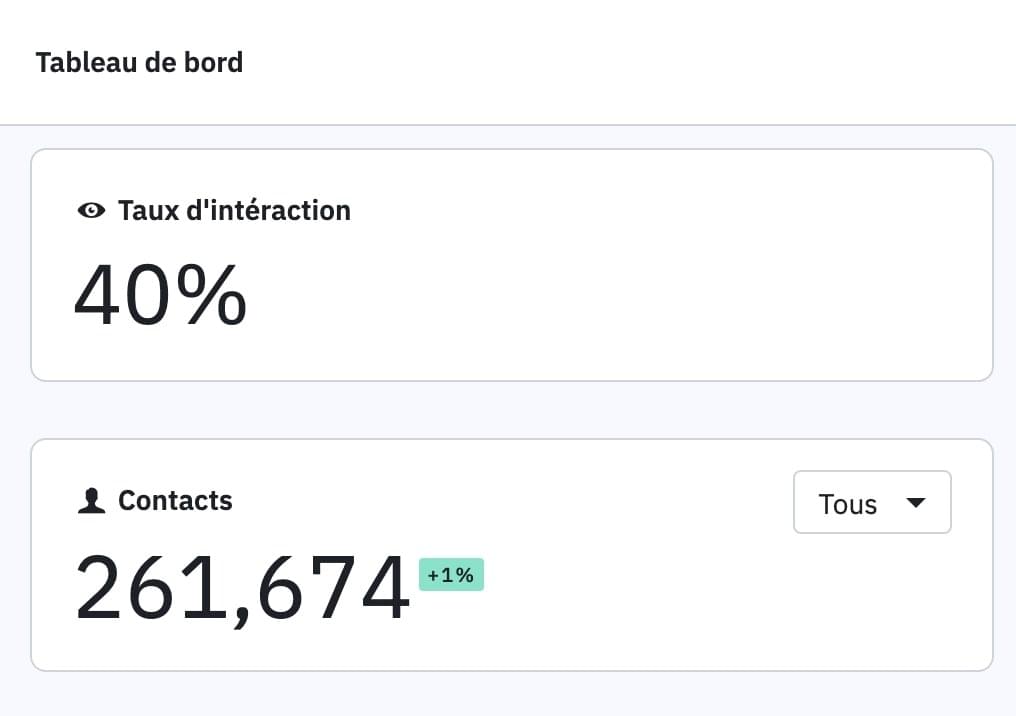
Task: Click the d'intéraction word in title
Action: 268,211
